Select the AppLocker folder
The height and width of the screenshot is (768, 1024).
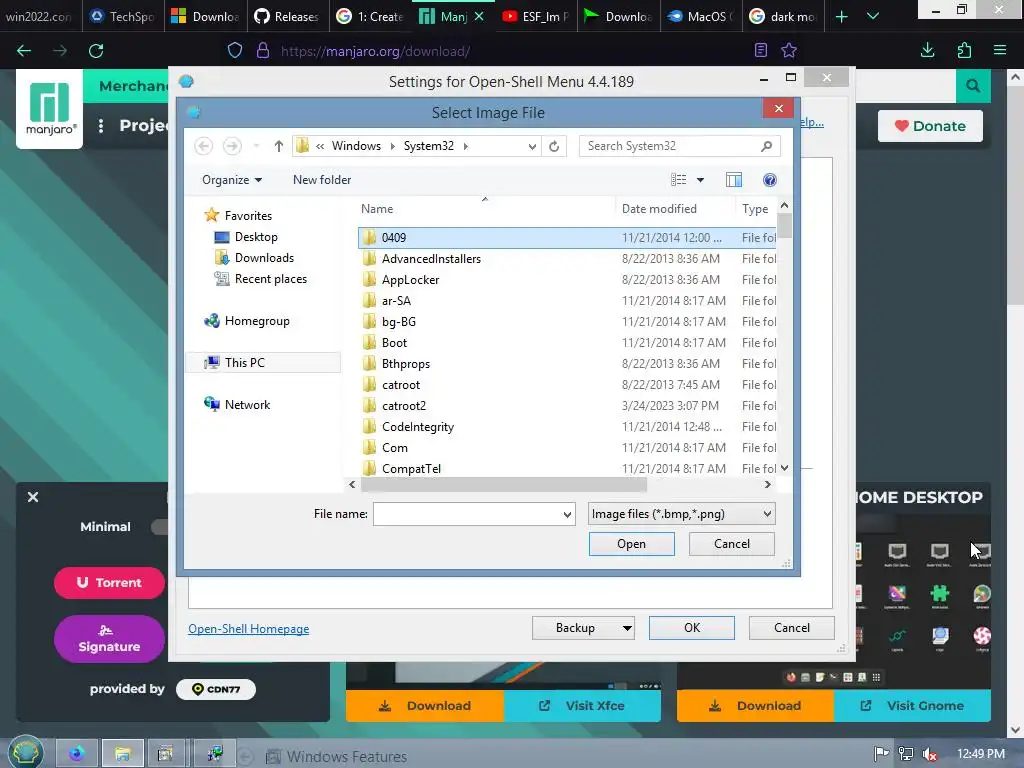coord(410,280)
